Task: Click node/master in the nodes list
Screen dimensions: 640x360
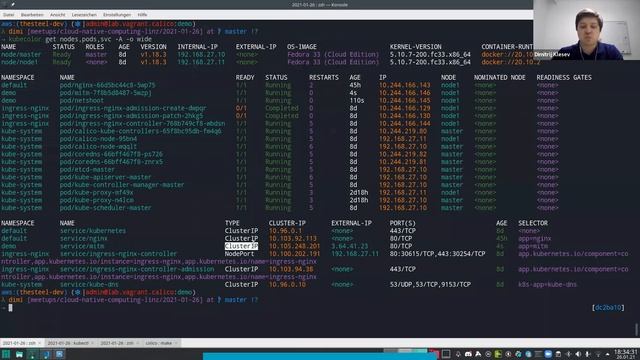Action: point(21,54)
